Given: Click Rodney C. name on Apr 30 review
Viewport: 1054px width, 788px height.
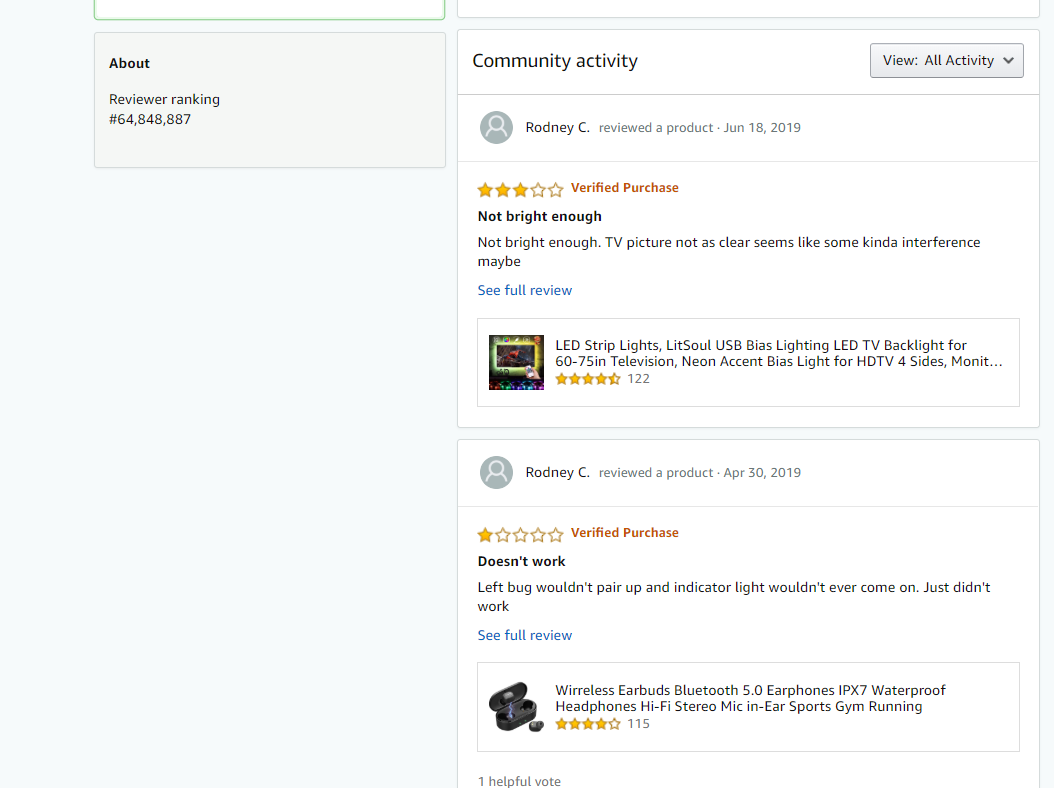Looking at the screenshot, I should pos(557,472).
